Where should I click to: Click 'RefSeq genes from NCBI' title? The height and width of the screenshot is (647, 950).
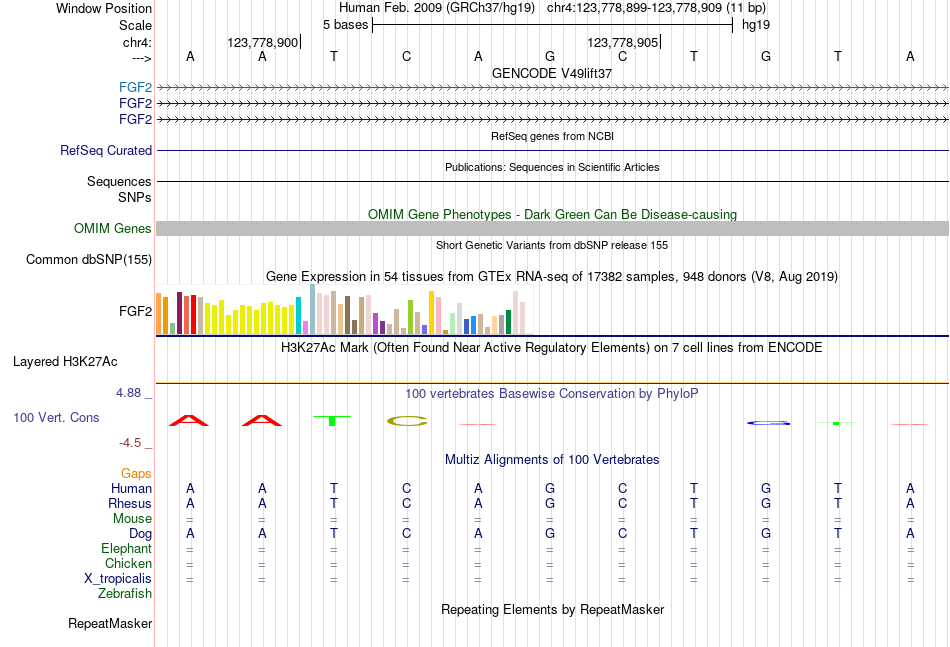552,136
